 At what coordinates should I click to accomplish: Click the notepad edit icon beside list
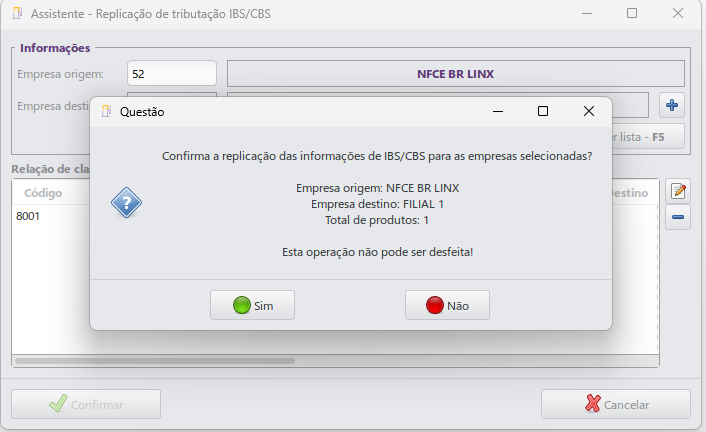click(x=678, y=191)
